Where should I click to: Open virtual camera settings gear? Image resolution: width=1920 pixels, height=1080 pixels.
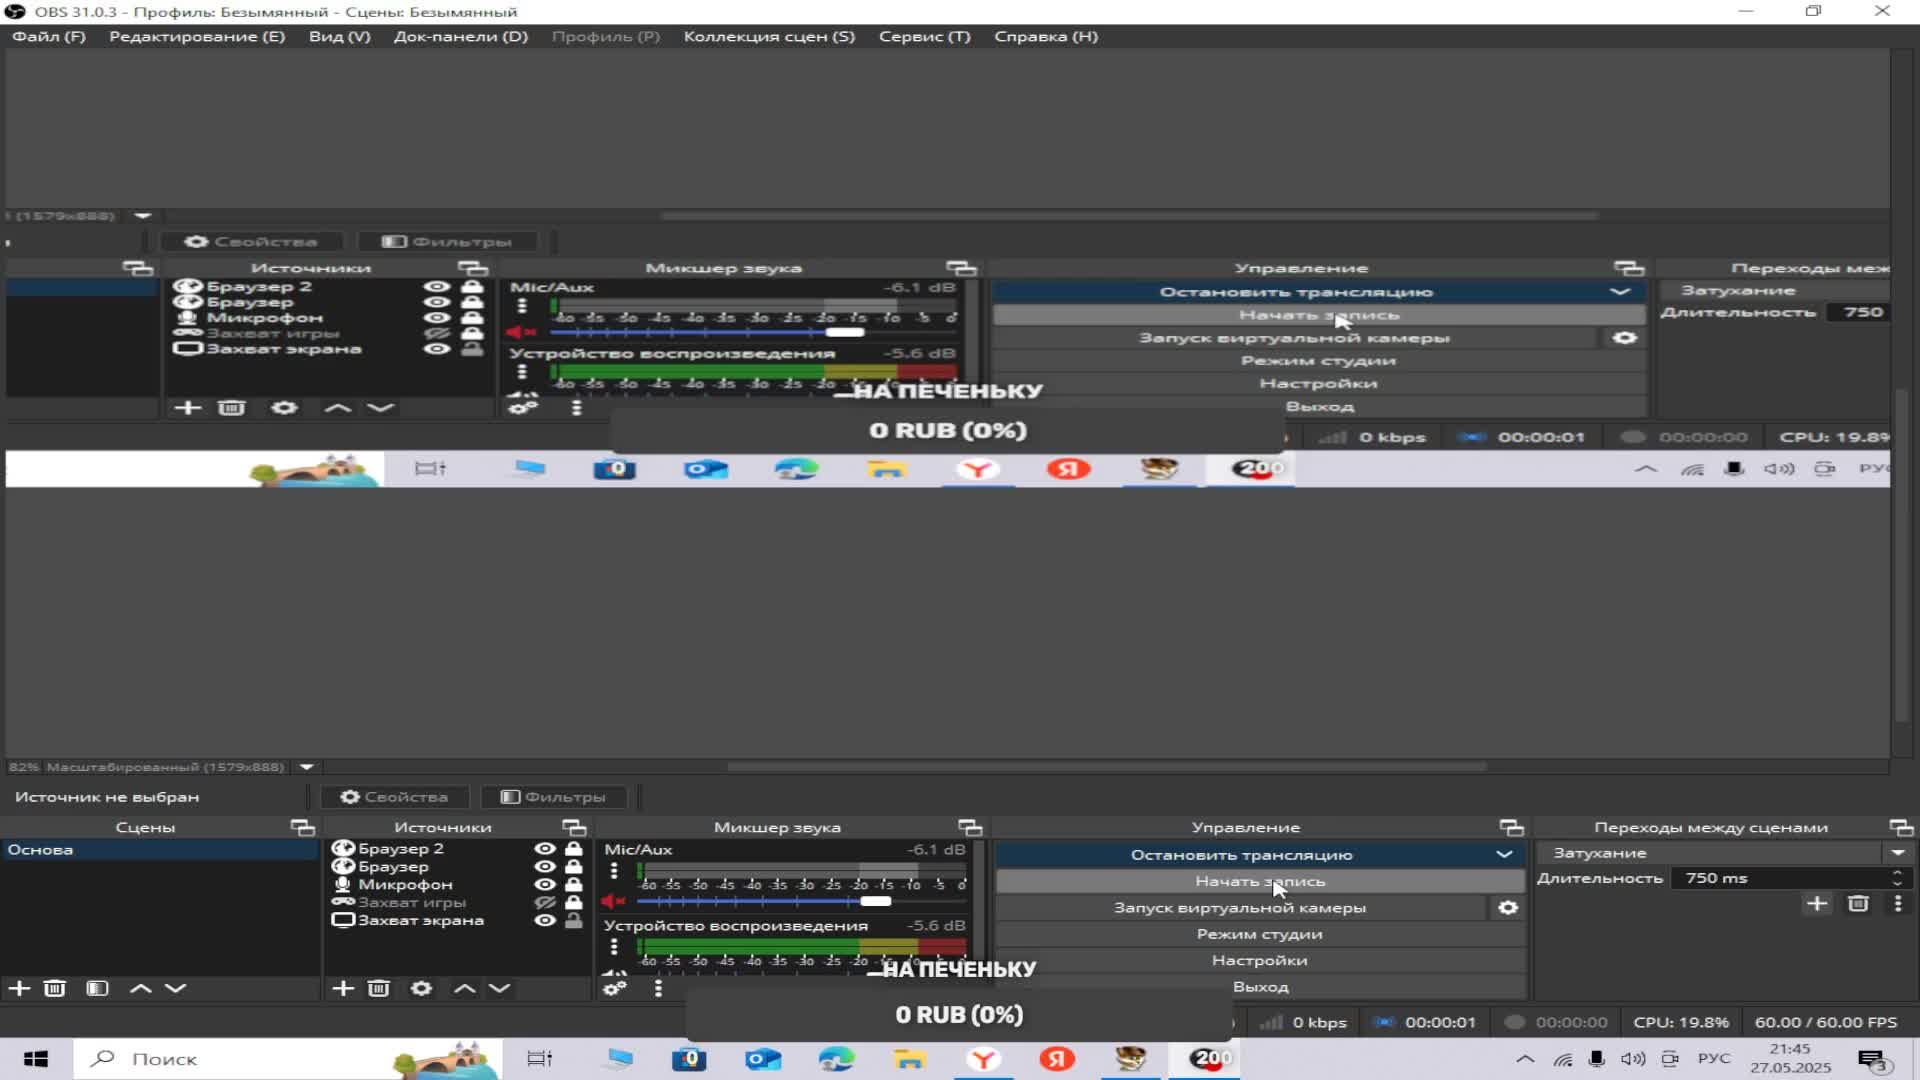coord(1508,908)
